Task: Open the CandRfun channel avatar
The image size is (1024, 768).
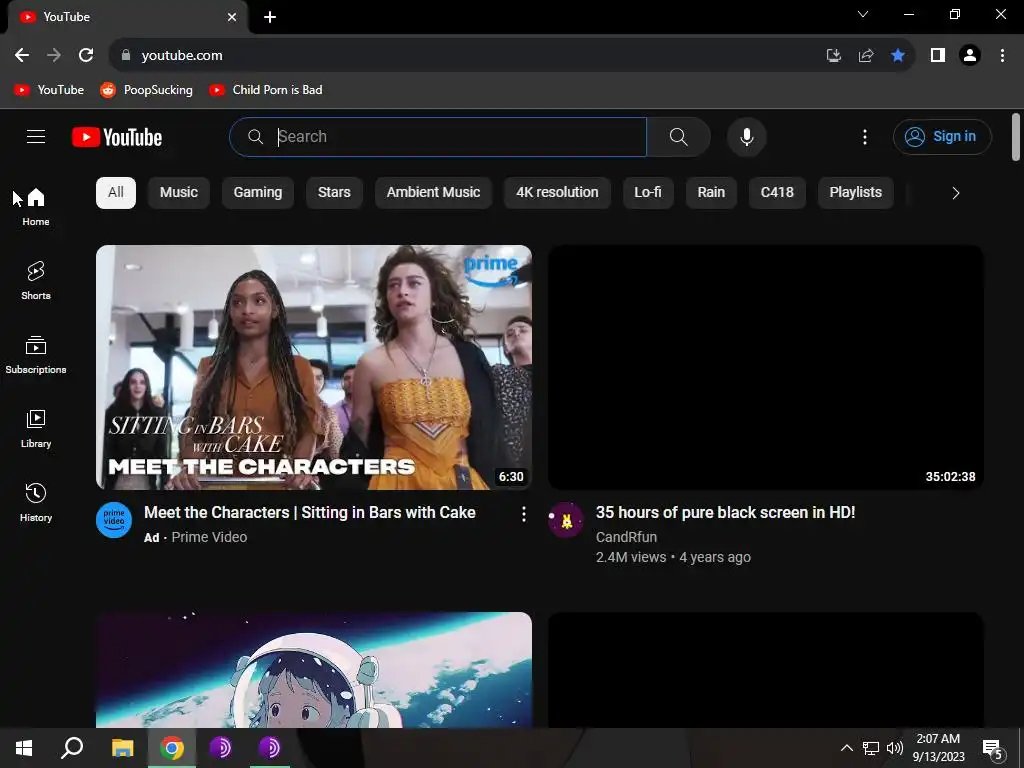Action: click(x=566, y=520)
